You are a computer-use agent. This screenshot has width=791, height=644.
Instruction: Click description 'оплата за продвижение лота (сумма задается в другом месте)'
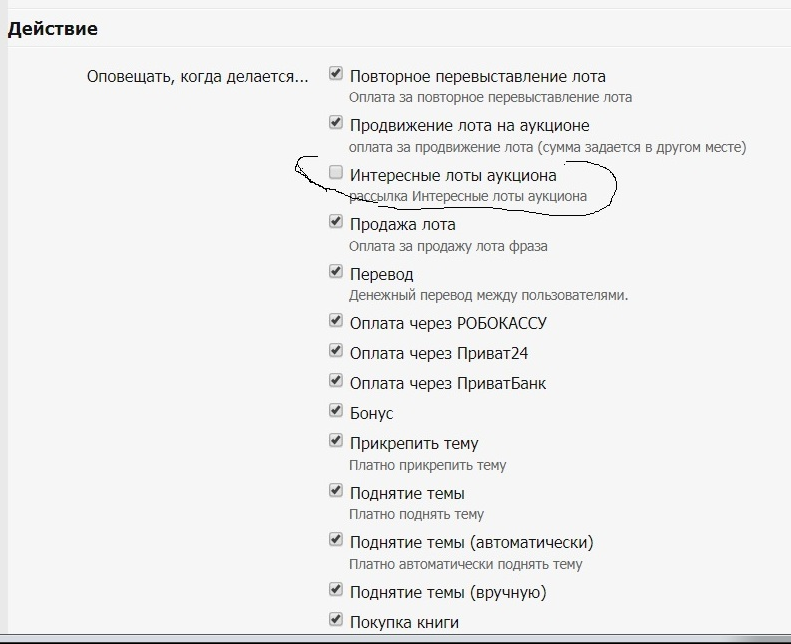547,147
